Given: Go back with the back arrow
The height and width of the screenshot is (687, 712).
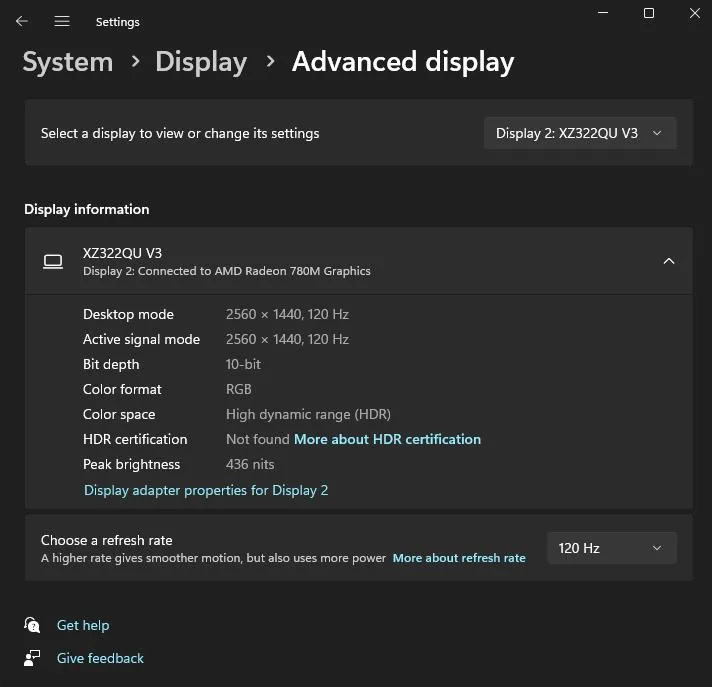Looking at the screenshot, I should pos(21,21).
